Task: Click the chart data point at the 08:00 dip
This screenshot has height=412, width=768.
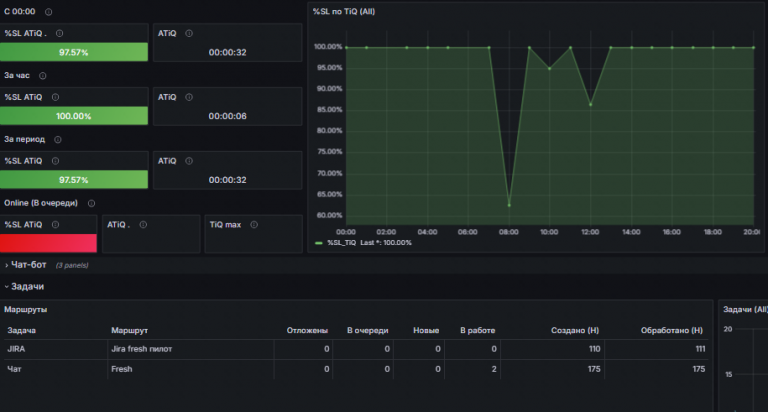Action: [509, 205]
